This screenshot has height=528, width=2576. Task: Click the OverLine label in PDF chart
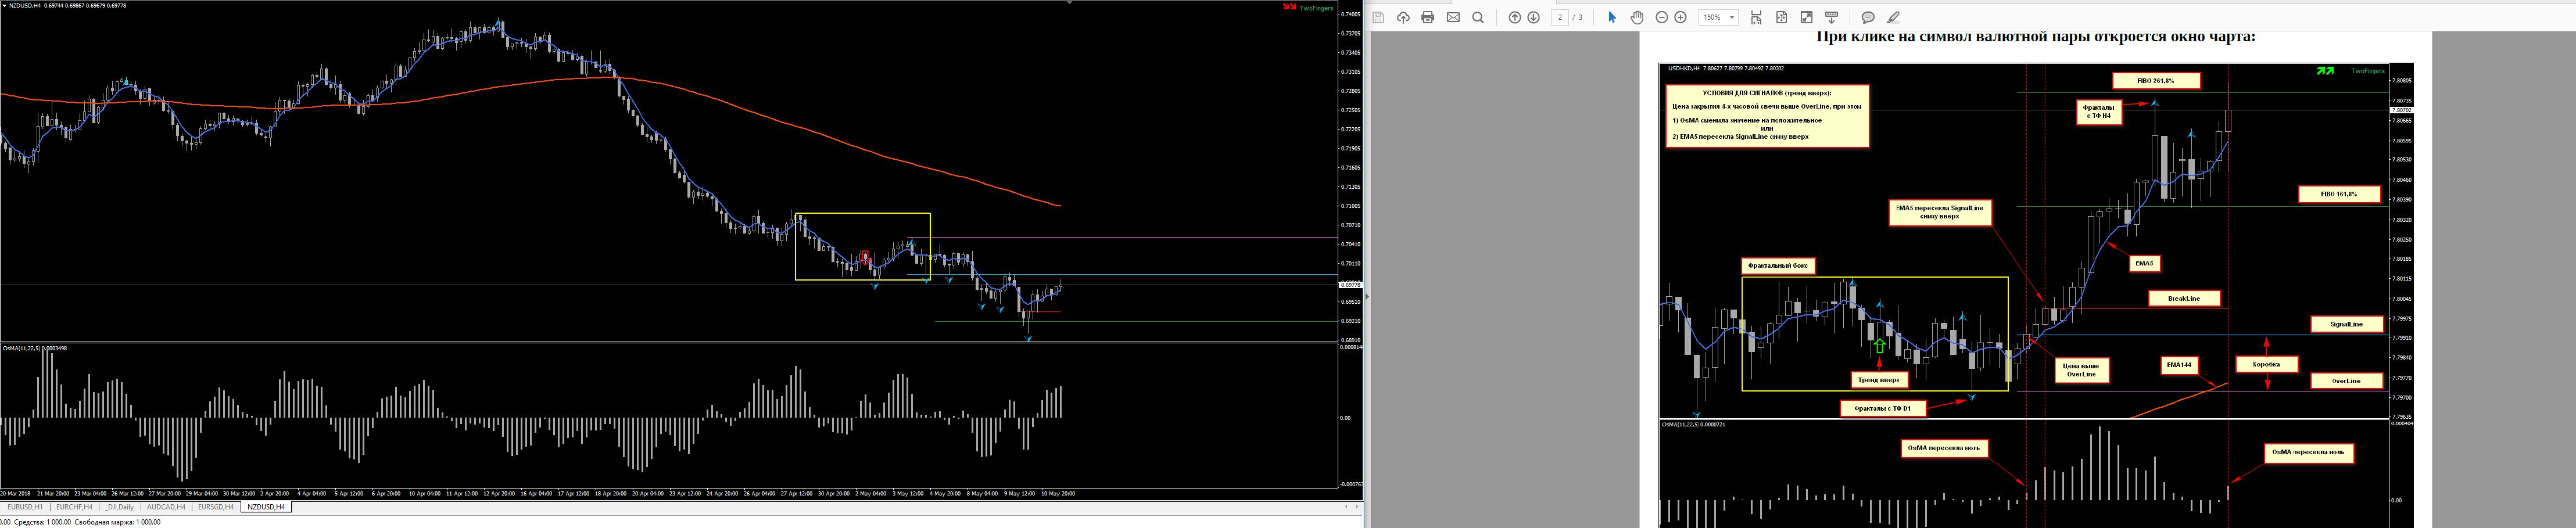tap(2346, 381)
